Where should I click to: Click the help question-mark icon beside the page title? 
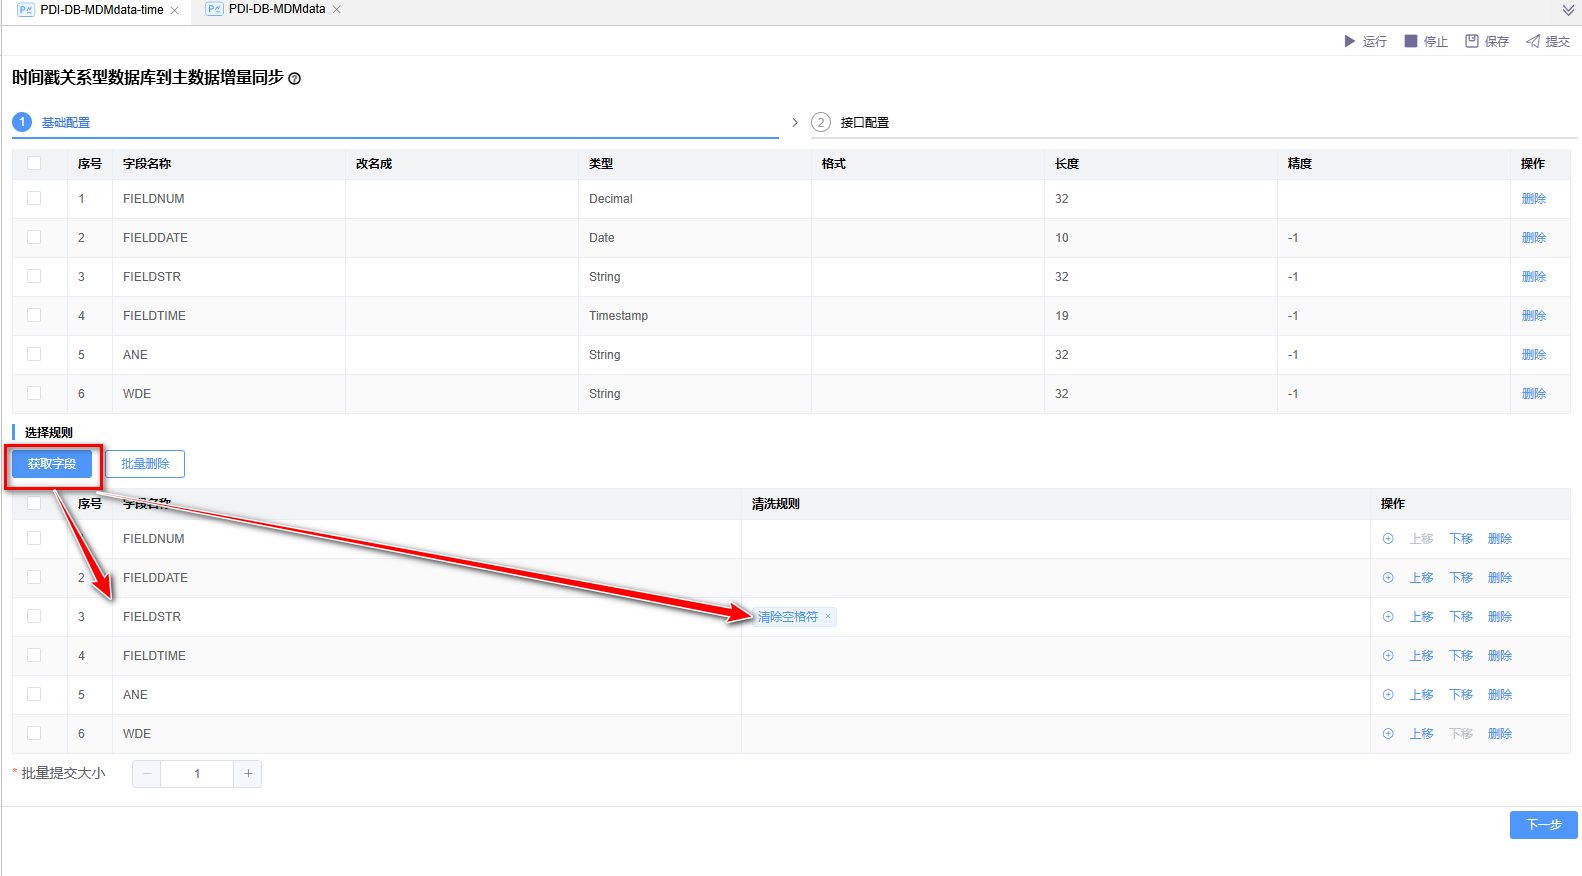coord(294,79)
